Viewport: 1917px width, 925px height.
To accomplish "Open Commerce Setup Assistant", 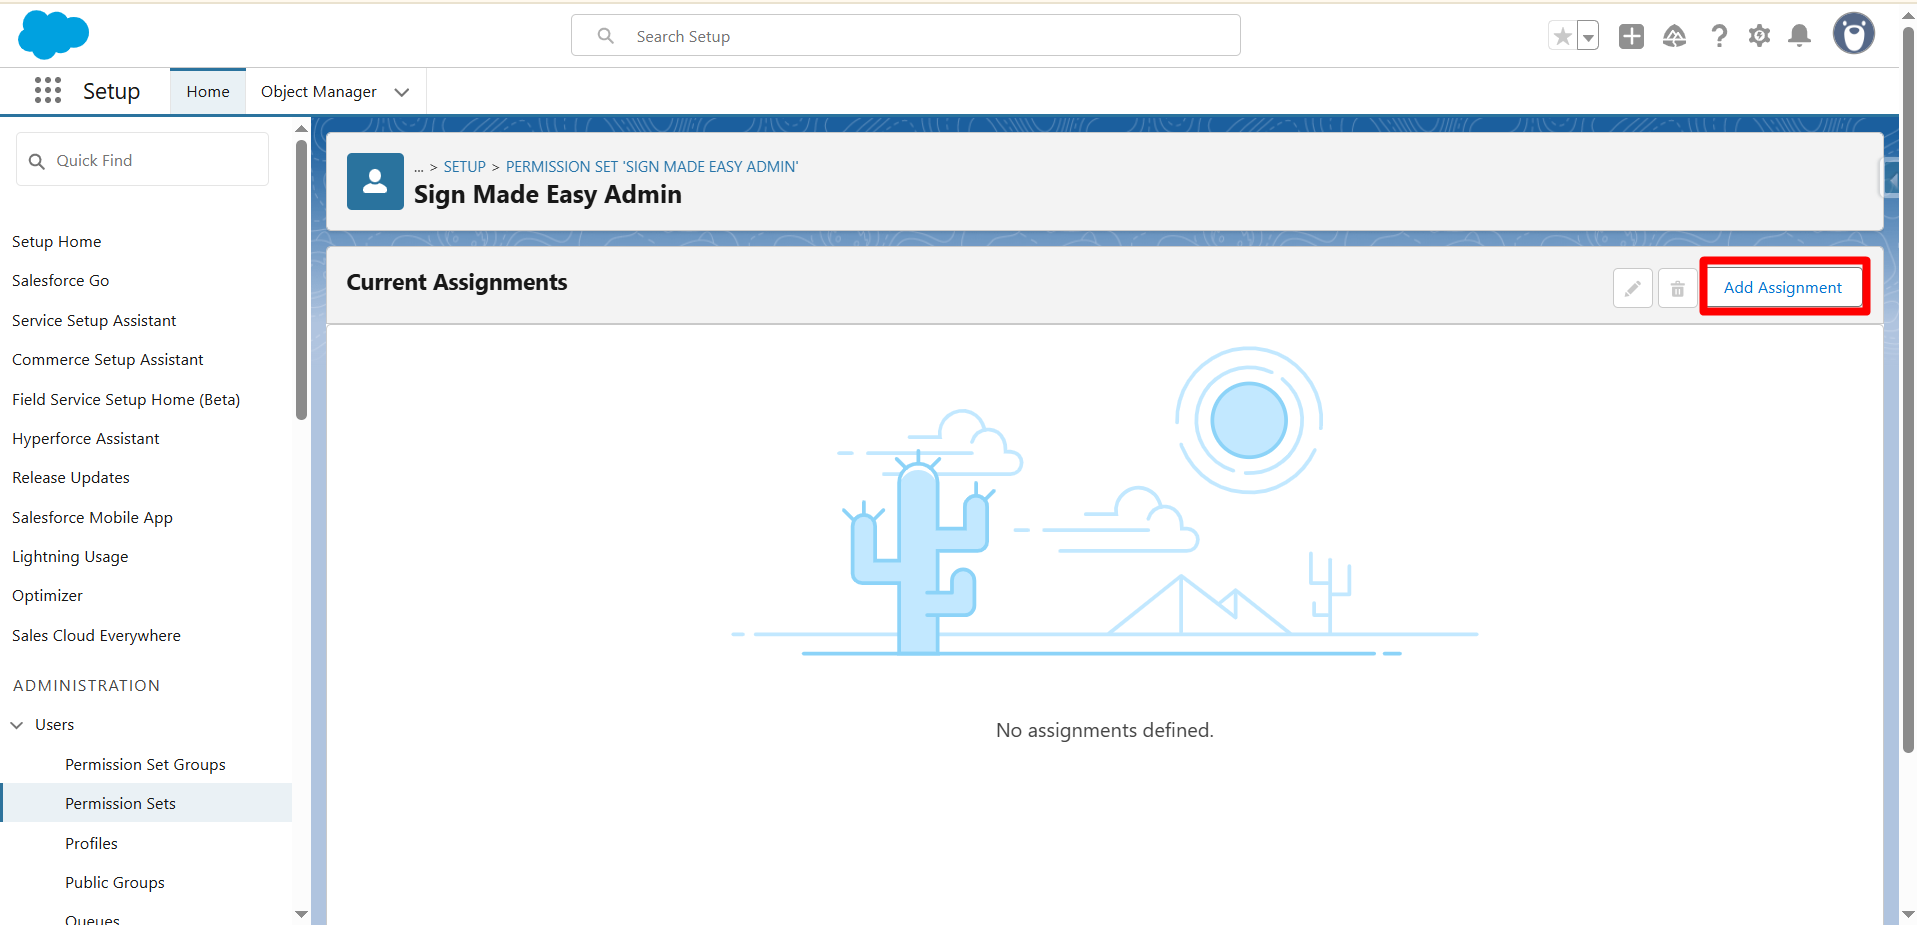I will (108, 360).
